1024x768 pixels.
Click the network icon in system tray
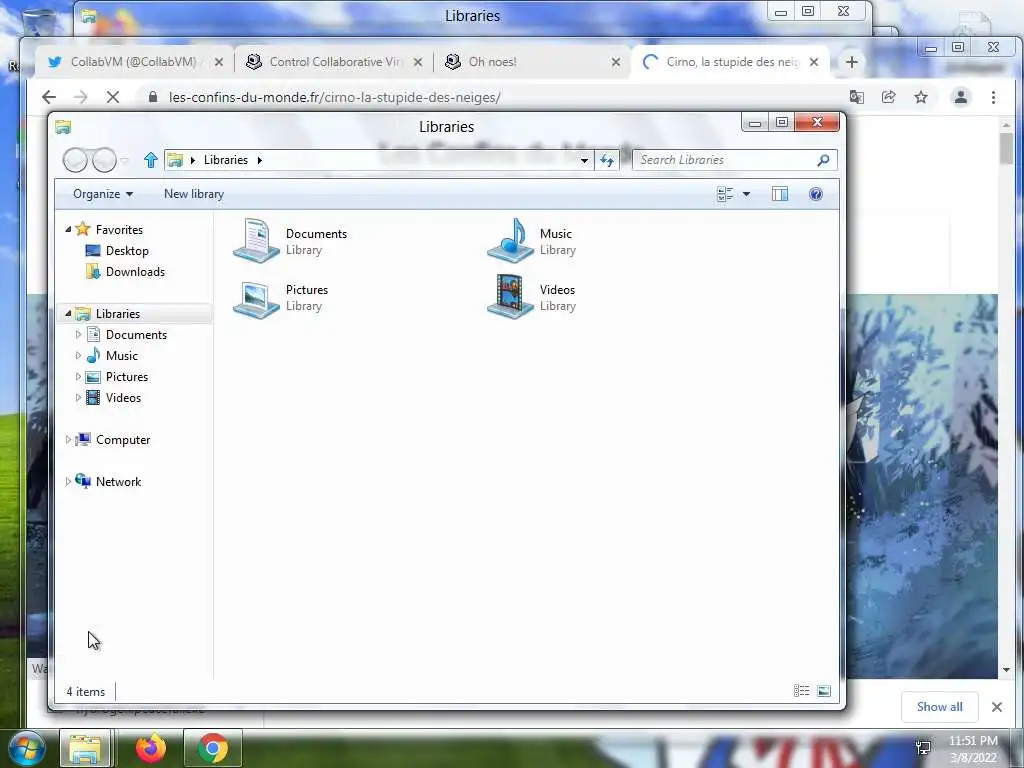point(923,748)
